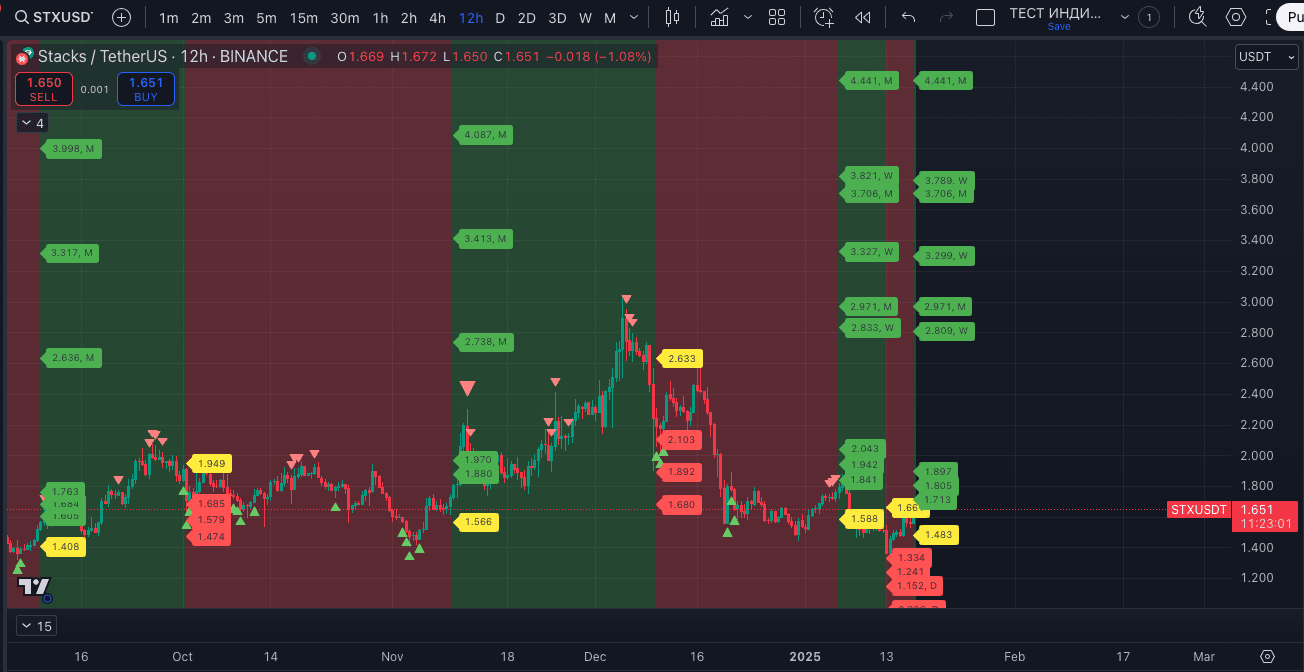
Task: Redo the chart action
Action: (946, 17)
